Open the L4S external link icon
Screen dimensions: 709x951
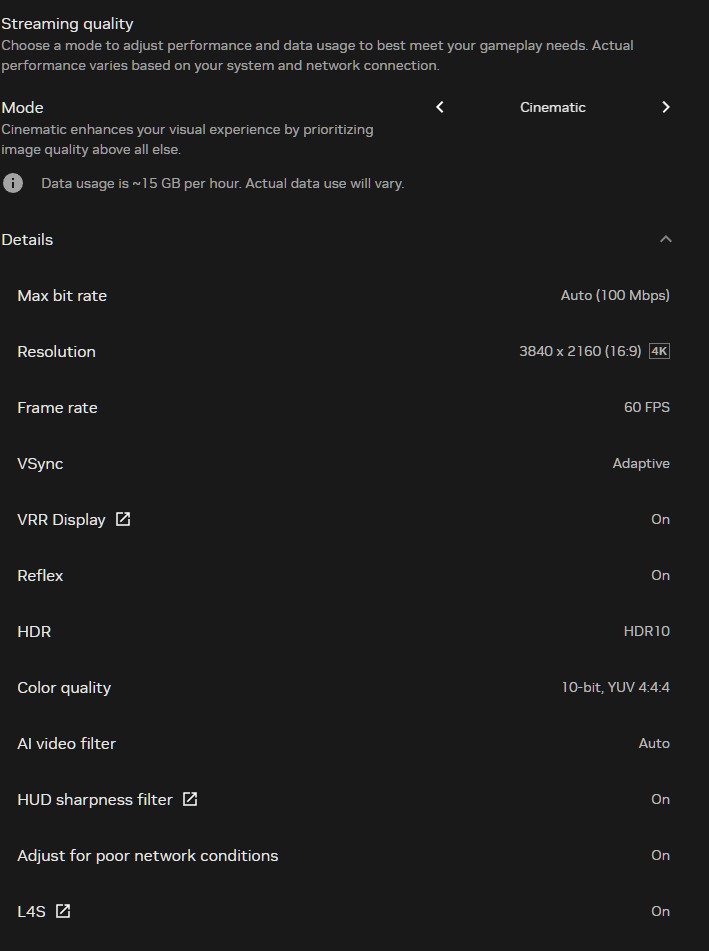tap(62, 911)
